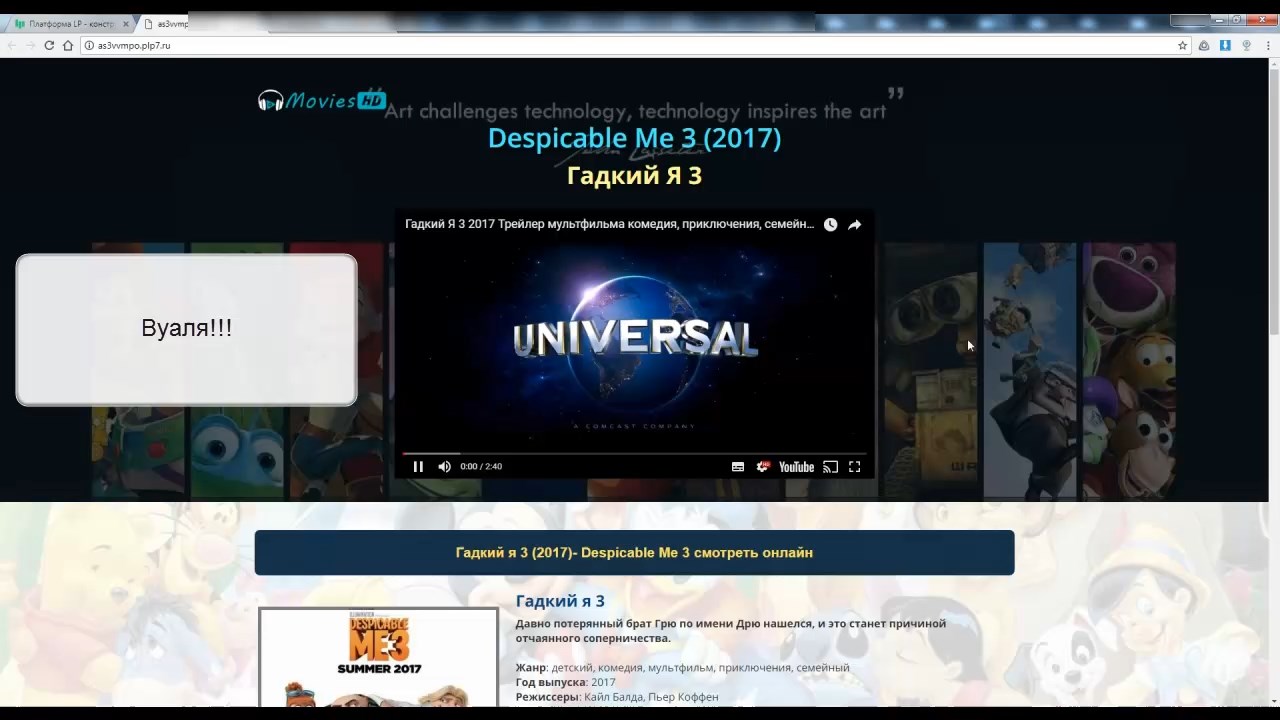The image size is (1280, 720).
Task: Bookmark this page with star icon
Action: (x=1182, y=46)
